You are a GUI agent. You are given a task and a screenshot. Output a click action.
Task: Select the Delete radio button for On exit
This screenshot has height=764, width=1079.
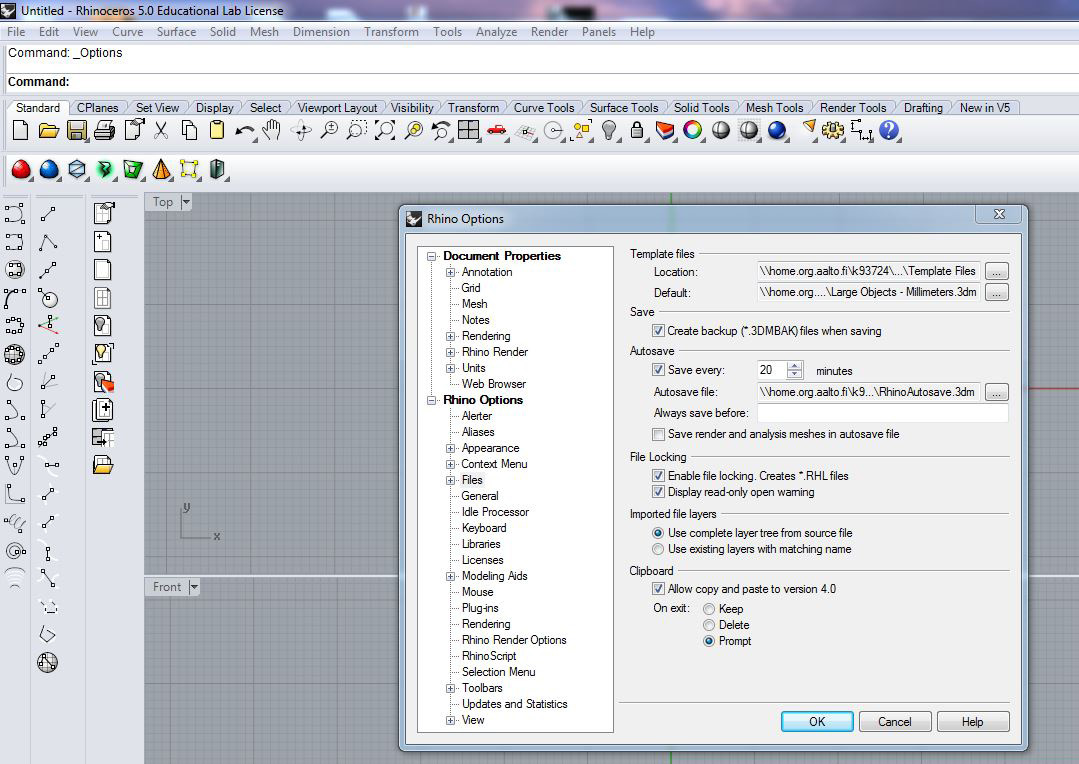tap(709, 625)
